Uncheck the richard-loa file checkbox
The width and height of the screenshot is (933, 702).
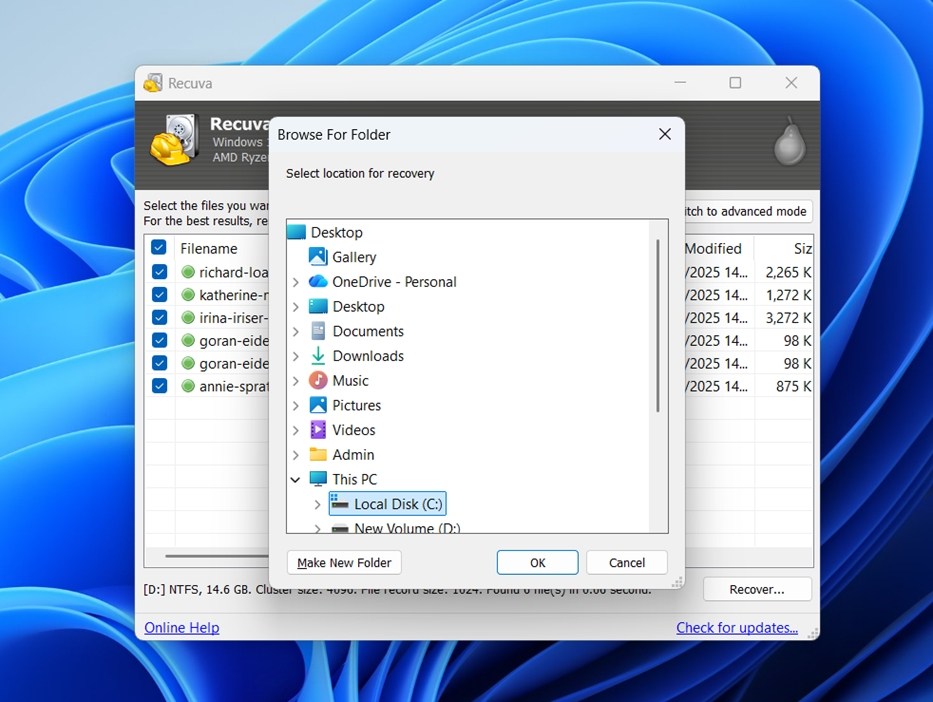[x=159, y=272]
